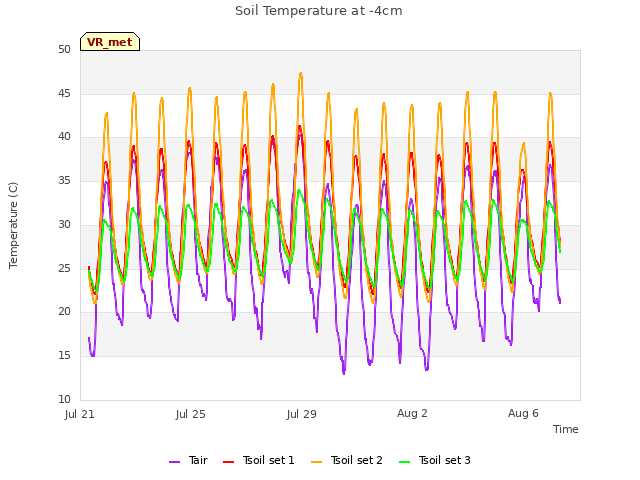The width and height of the screenshot is (640, 480).
Task: Toggle the Tsoil set 3 legend entry
Action: [x=435, y=460]
